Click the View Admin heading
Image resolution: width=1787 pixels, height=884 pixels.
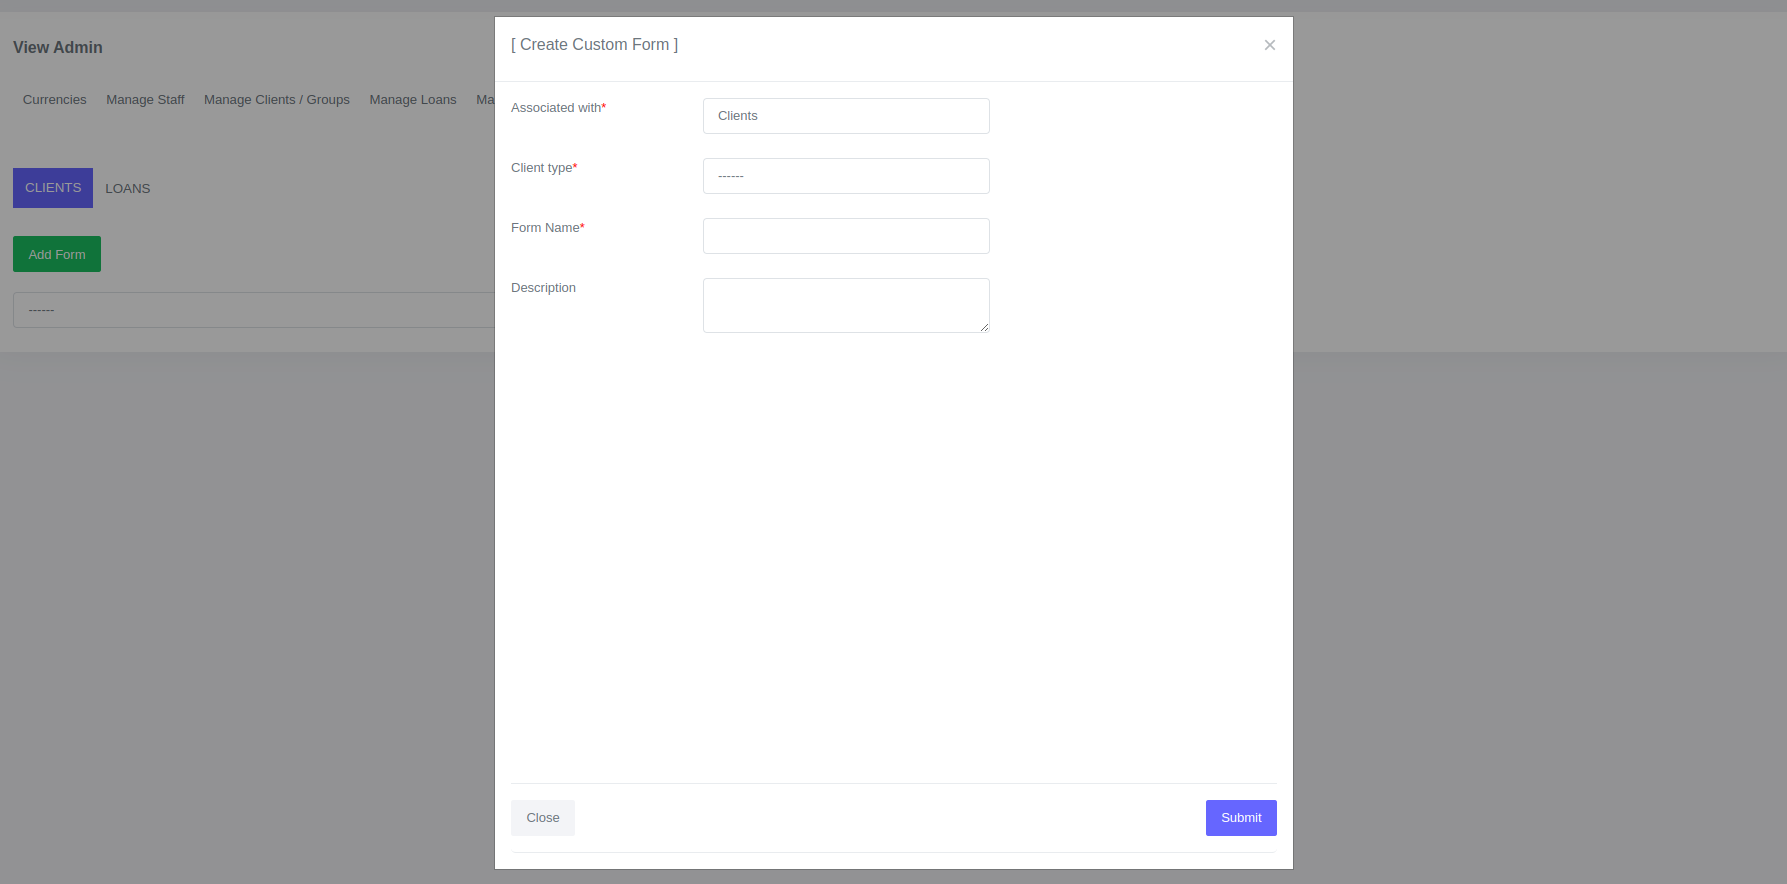(x=58, y=47)
